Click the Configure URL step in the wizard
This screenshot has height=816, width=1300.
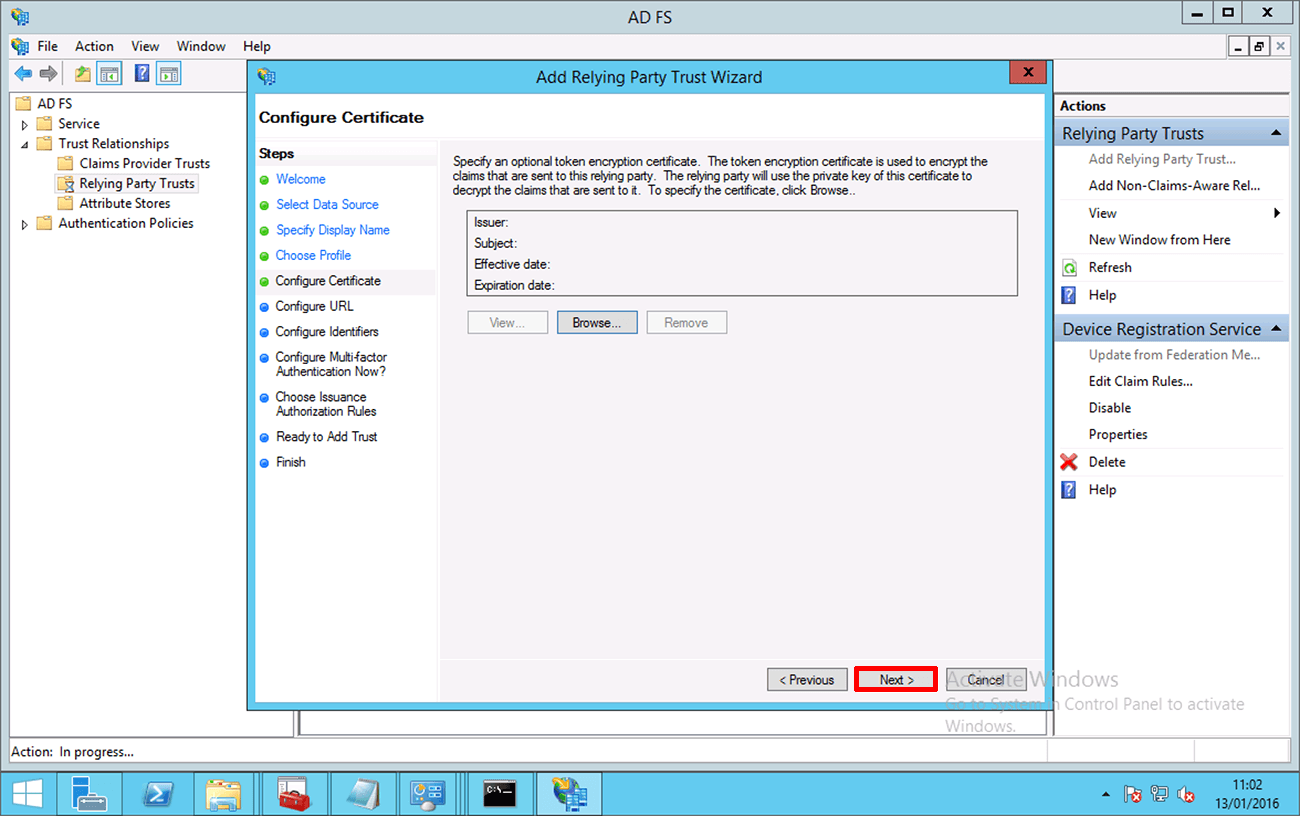(314, 307)
